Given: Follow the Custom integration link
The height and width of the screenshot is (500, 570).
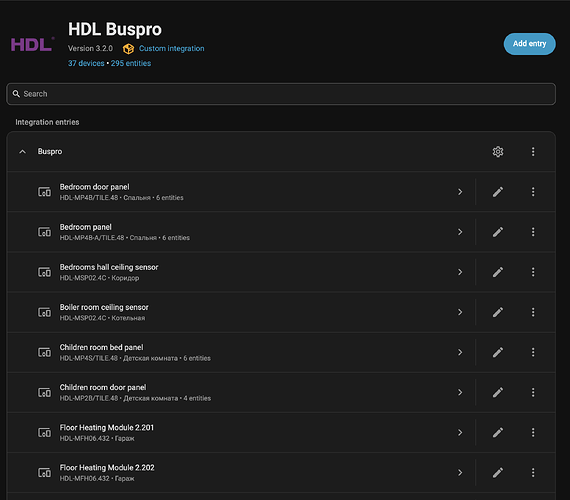Looking at the screenshot, I should [x=172, y=48].
